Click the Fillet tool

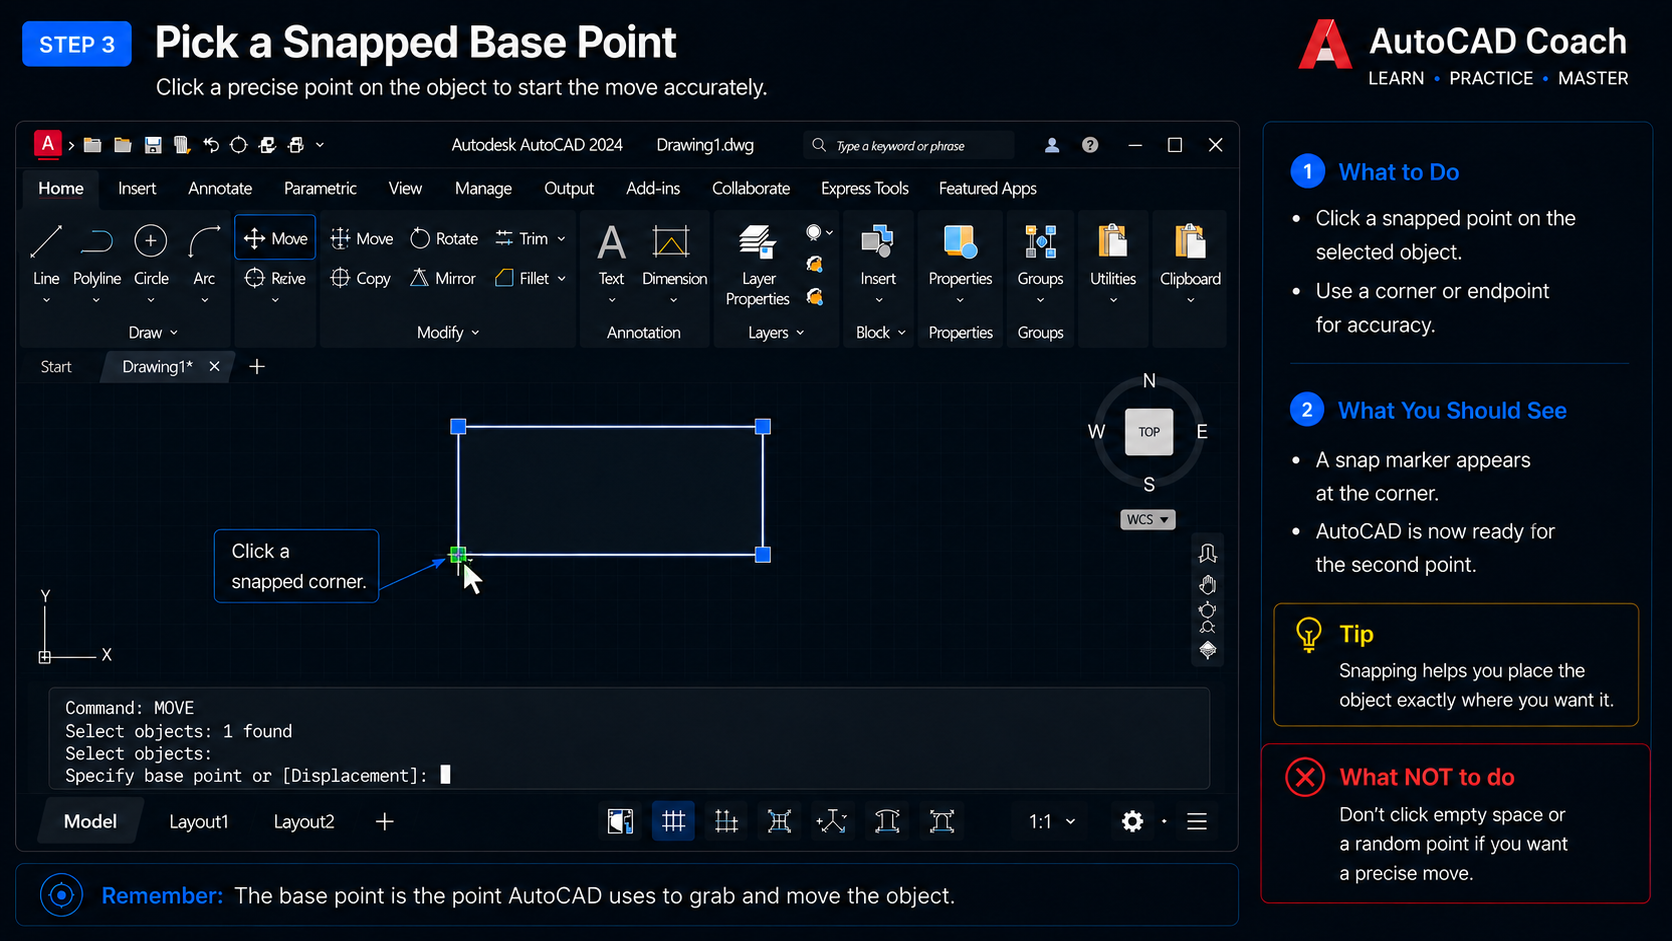pos(522,278)
